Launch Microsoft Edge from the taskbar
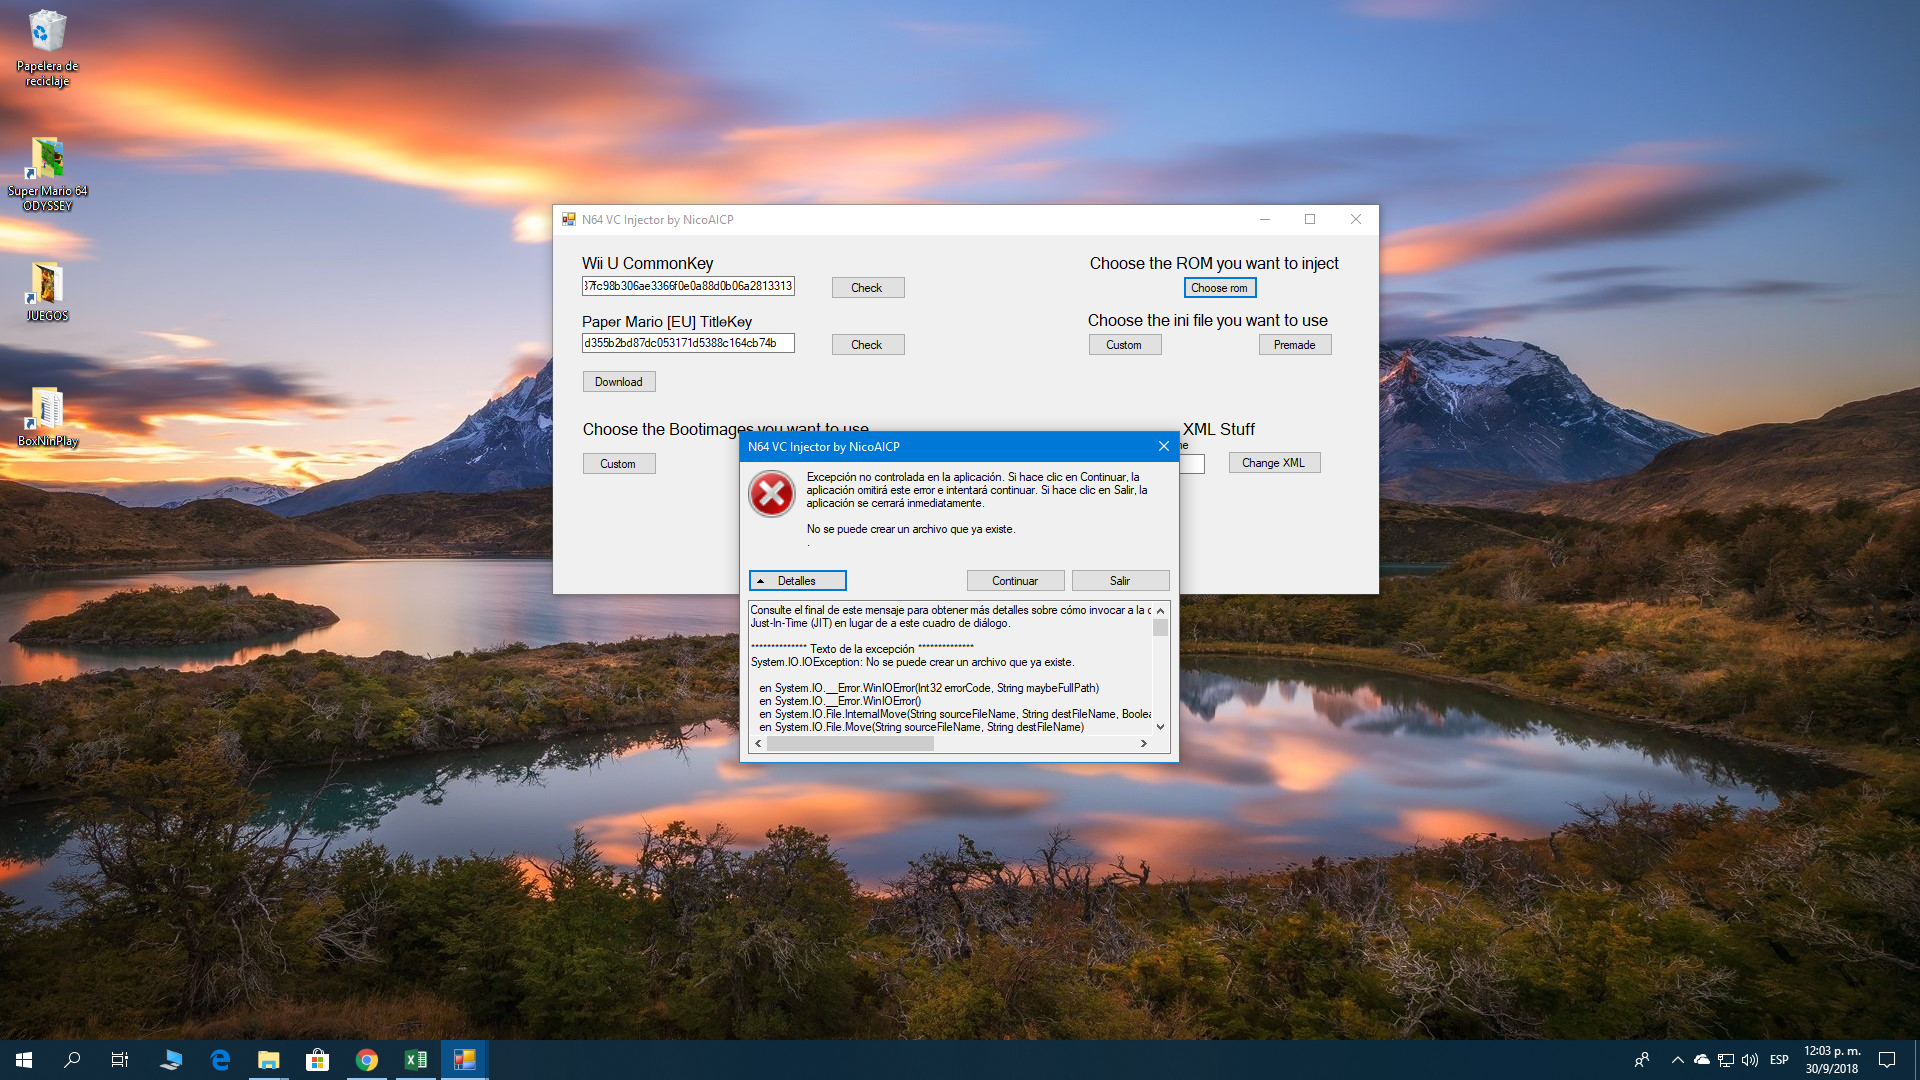The image size is (1920, 1080). pyautogui.click(x=220, y=1060)
